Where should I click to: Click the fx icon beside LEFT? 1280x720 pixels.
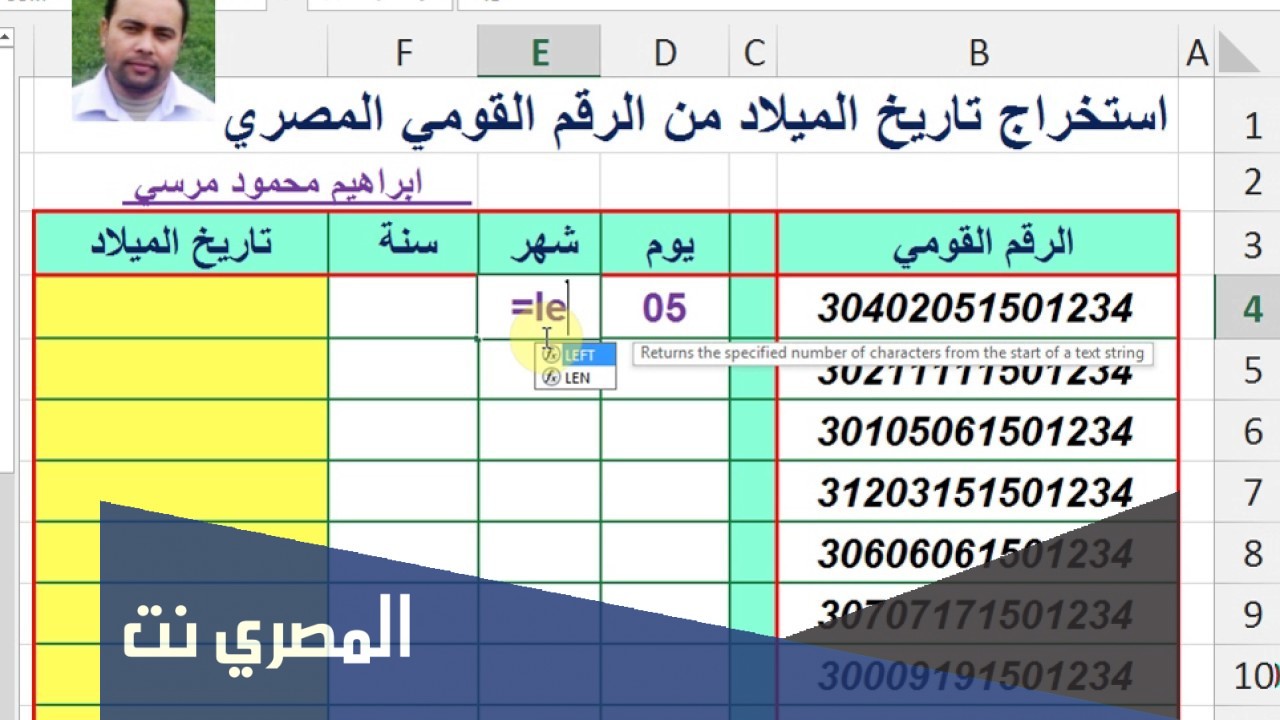pyautogui.click(x=549, y=355)
